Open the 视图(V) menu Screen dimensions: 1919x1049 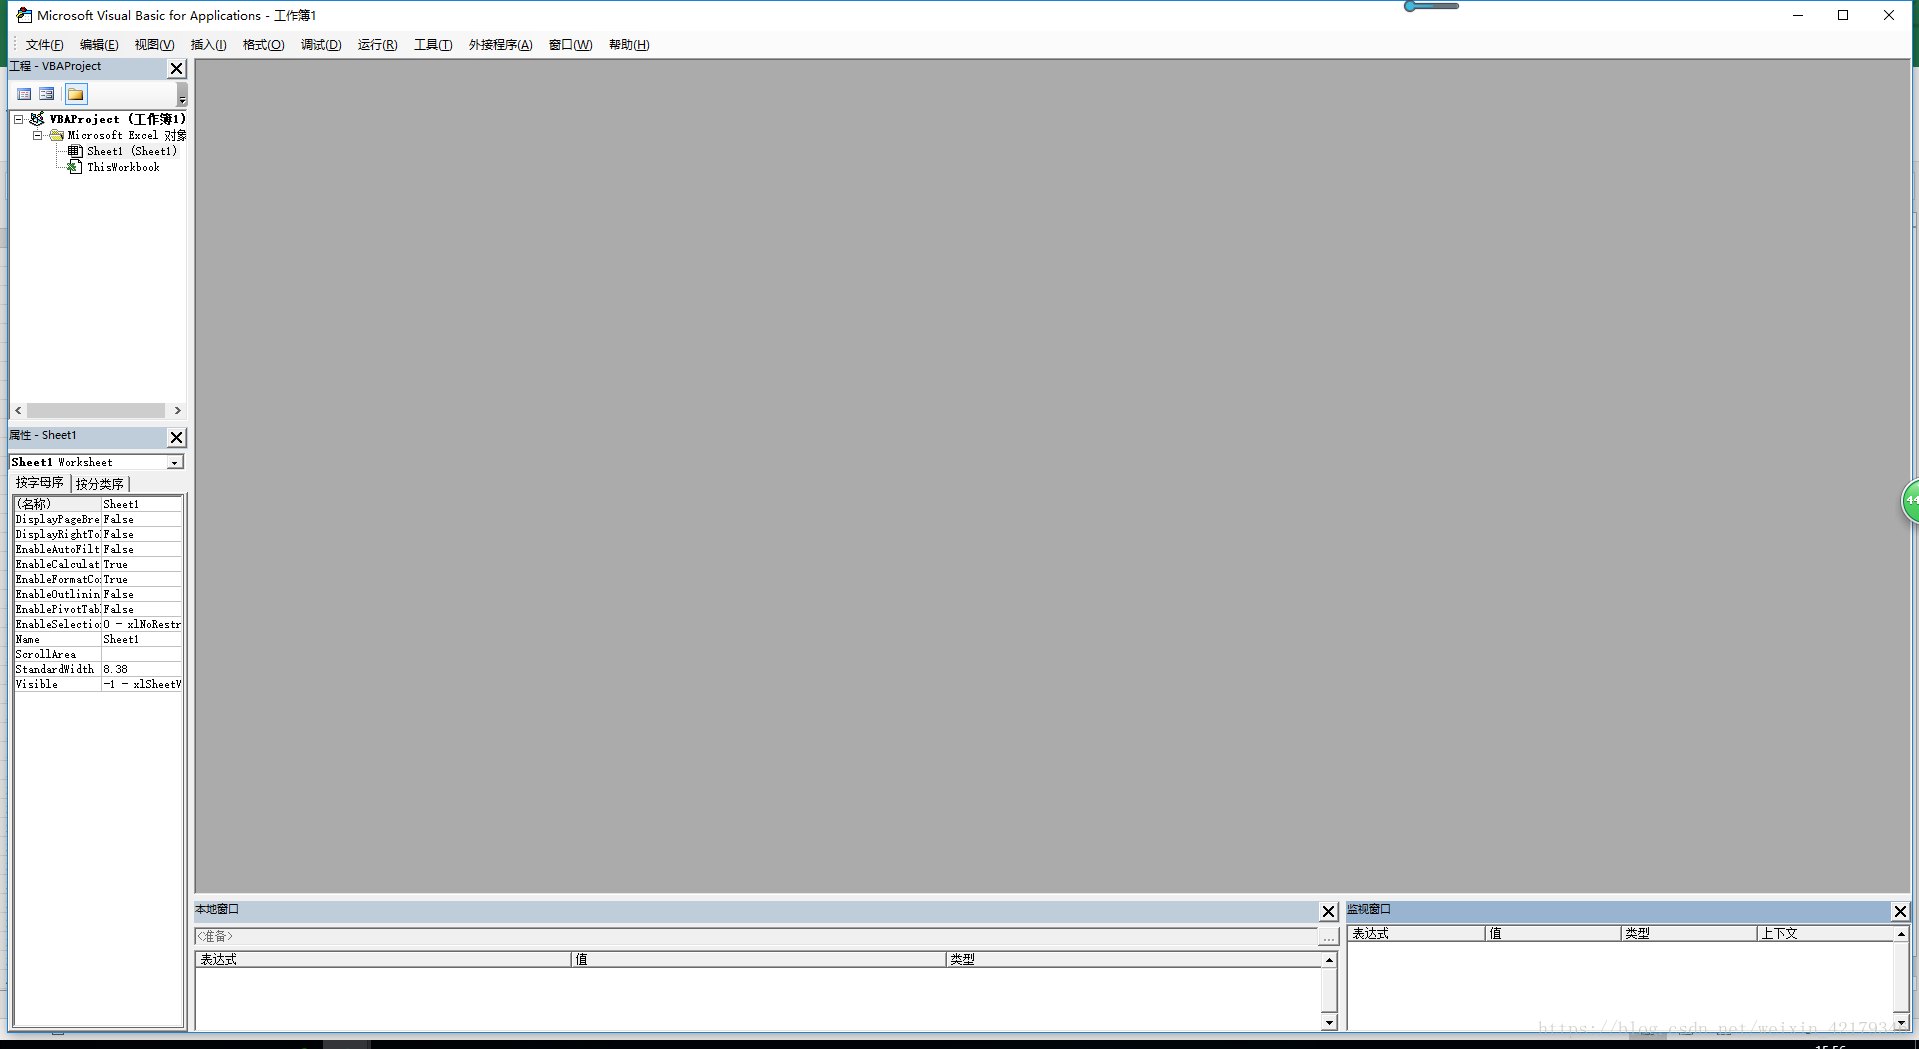tap(154, 45)
